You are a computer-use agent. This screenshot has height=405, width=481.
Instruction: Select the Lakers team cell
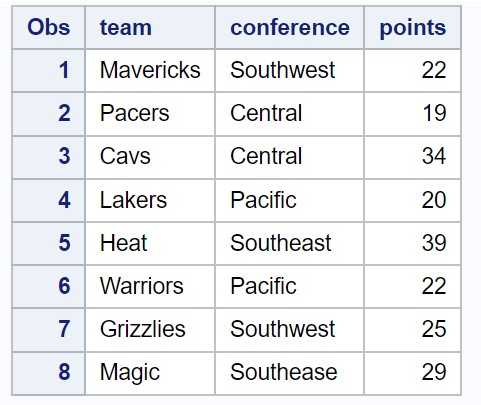[150, 200]
